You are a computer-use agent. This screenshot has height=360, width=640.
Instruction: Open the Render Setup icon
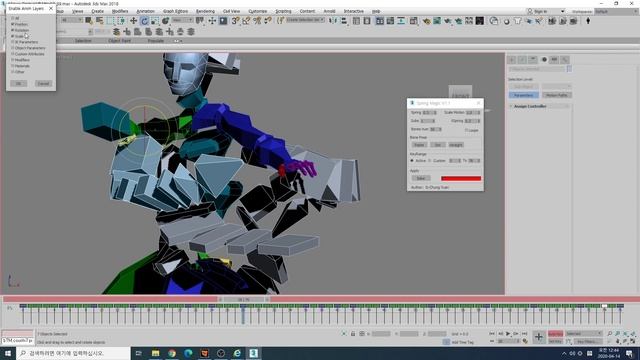tap(427, 21)
